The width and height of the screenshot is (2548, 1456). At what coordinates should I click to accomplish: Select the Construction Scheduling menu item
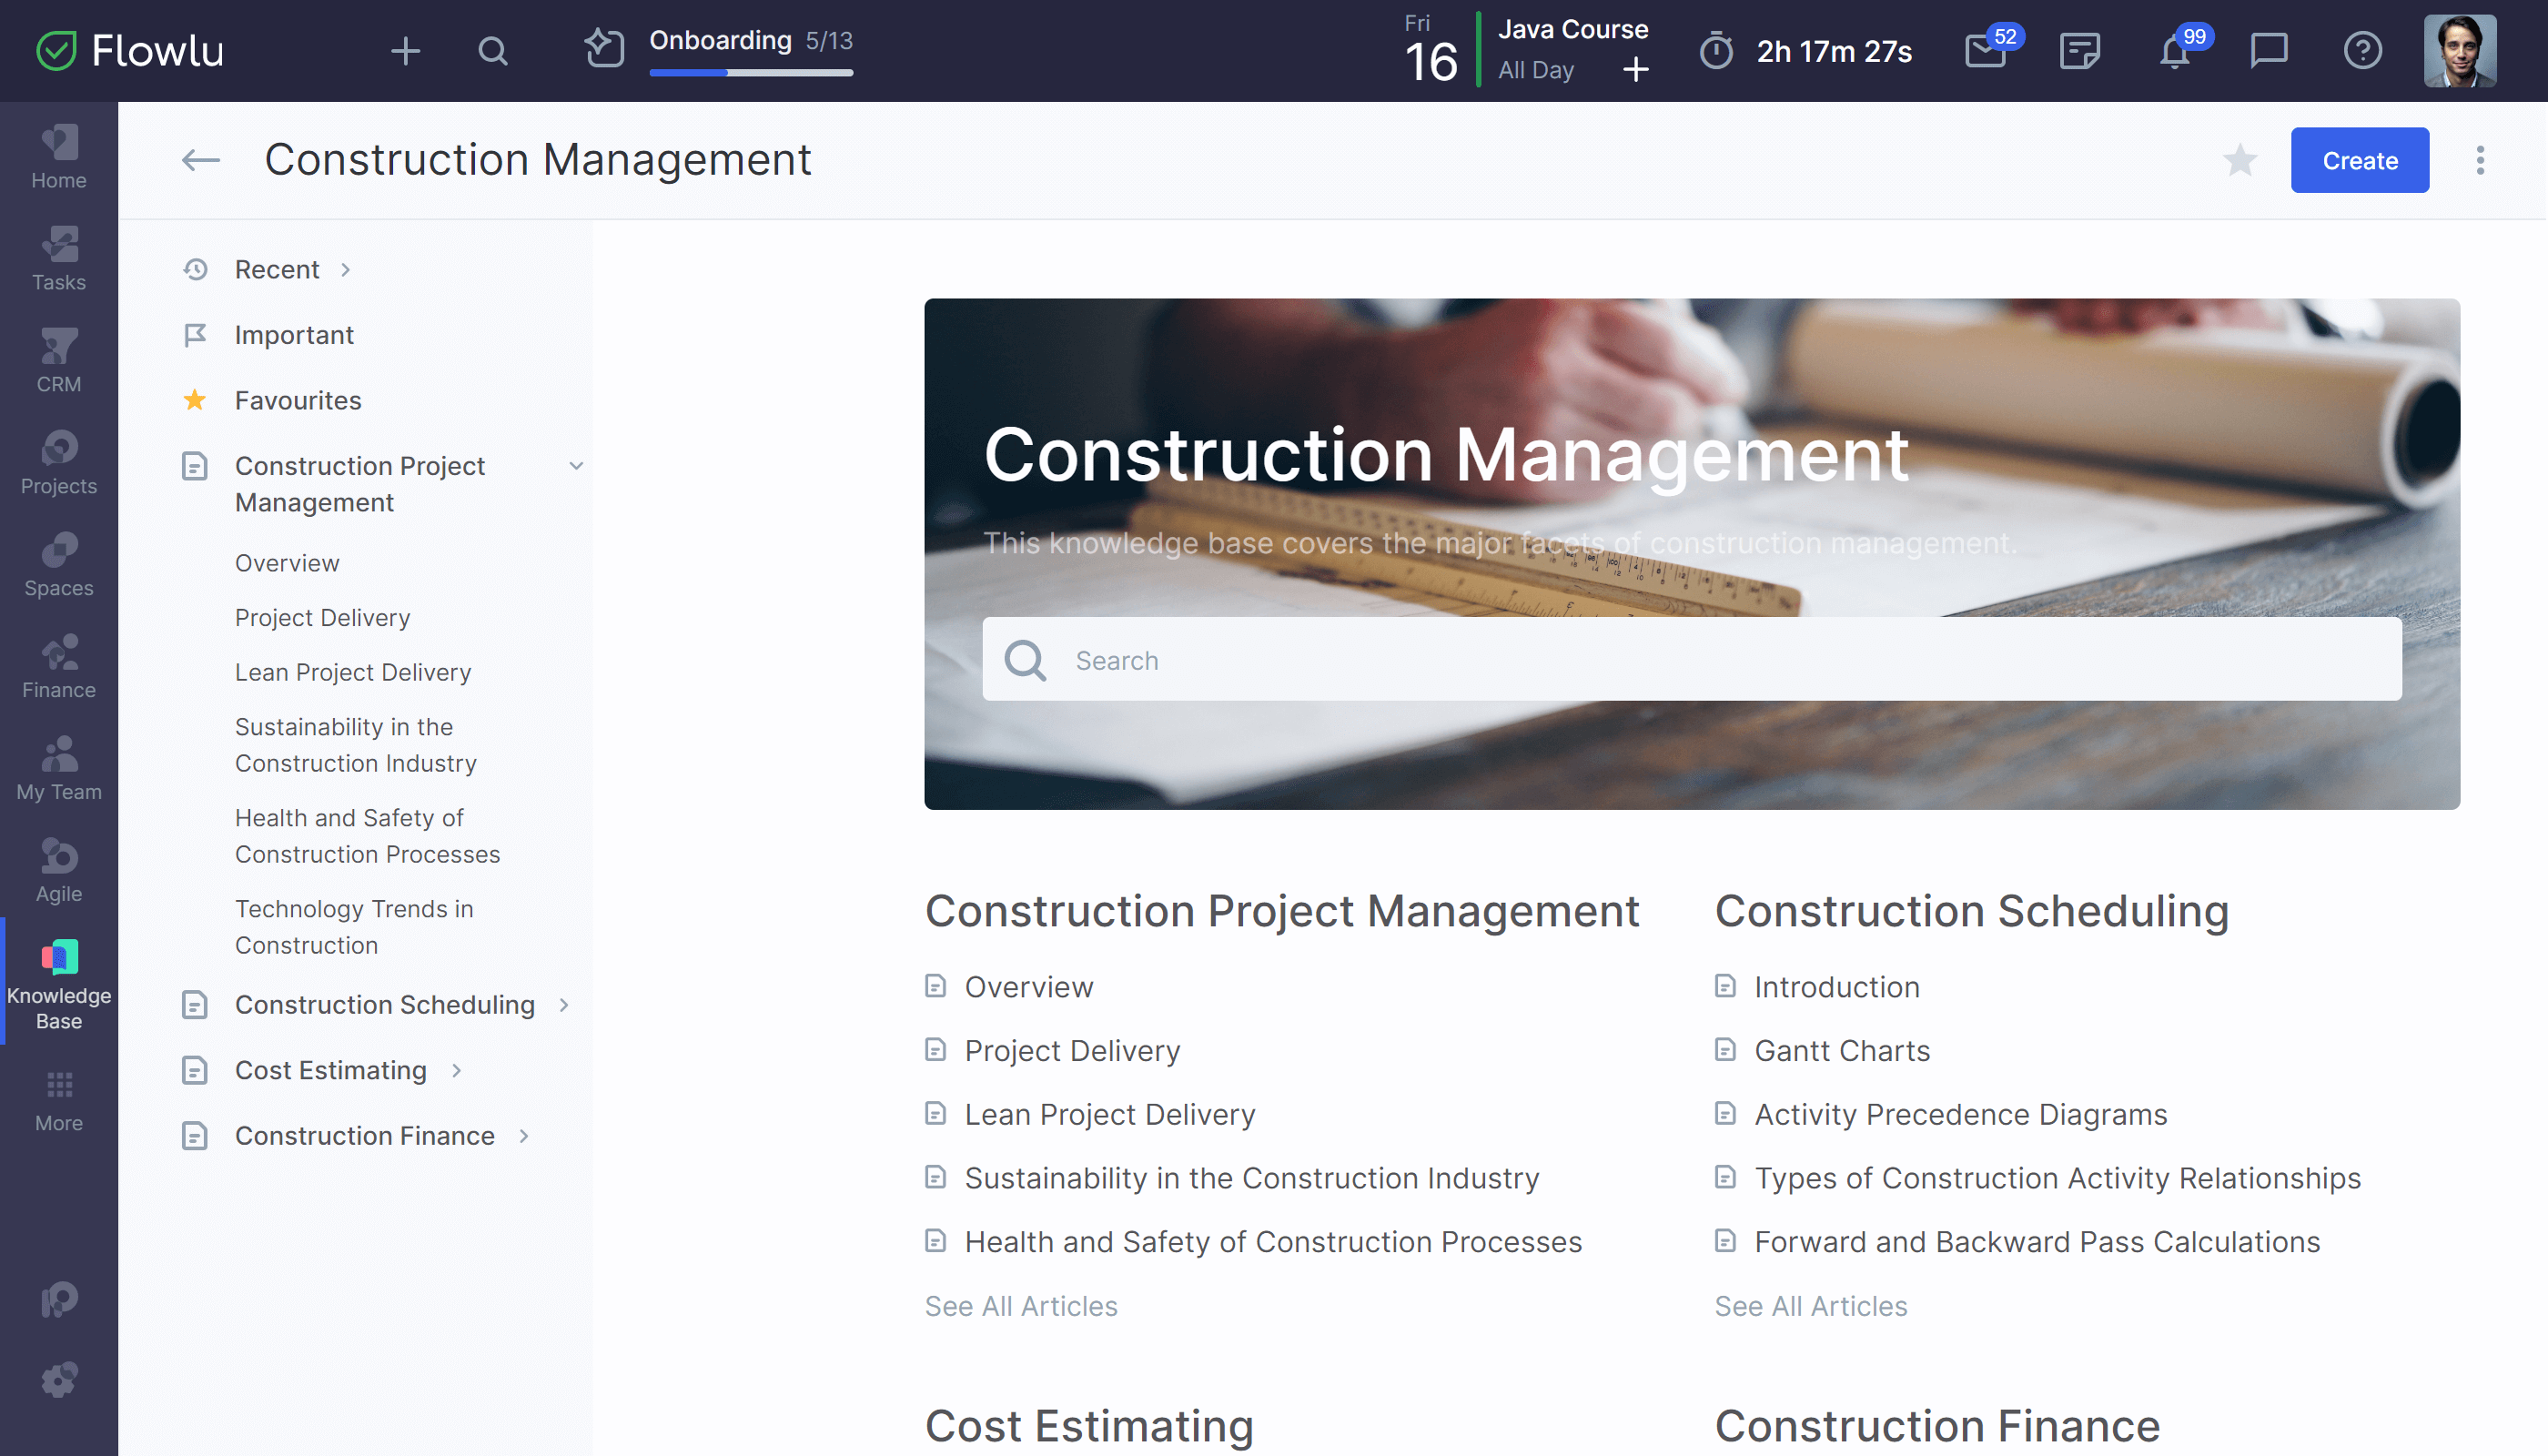click(385, 1005)
